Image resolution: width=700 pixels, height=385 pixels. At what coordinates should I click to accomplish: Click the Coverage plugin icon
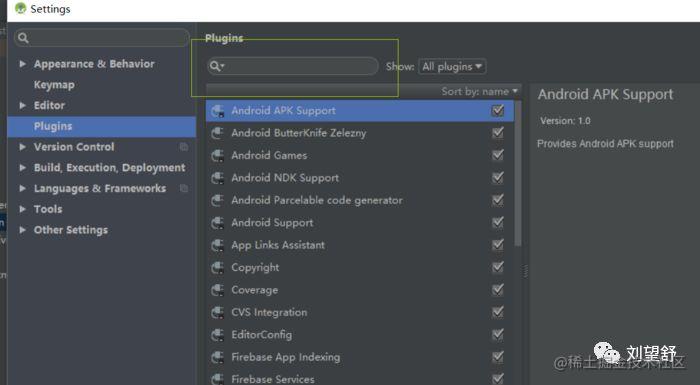click(217, 290)
